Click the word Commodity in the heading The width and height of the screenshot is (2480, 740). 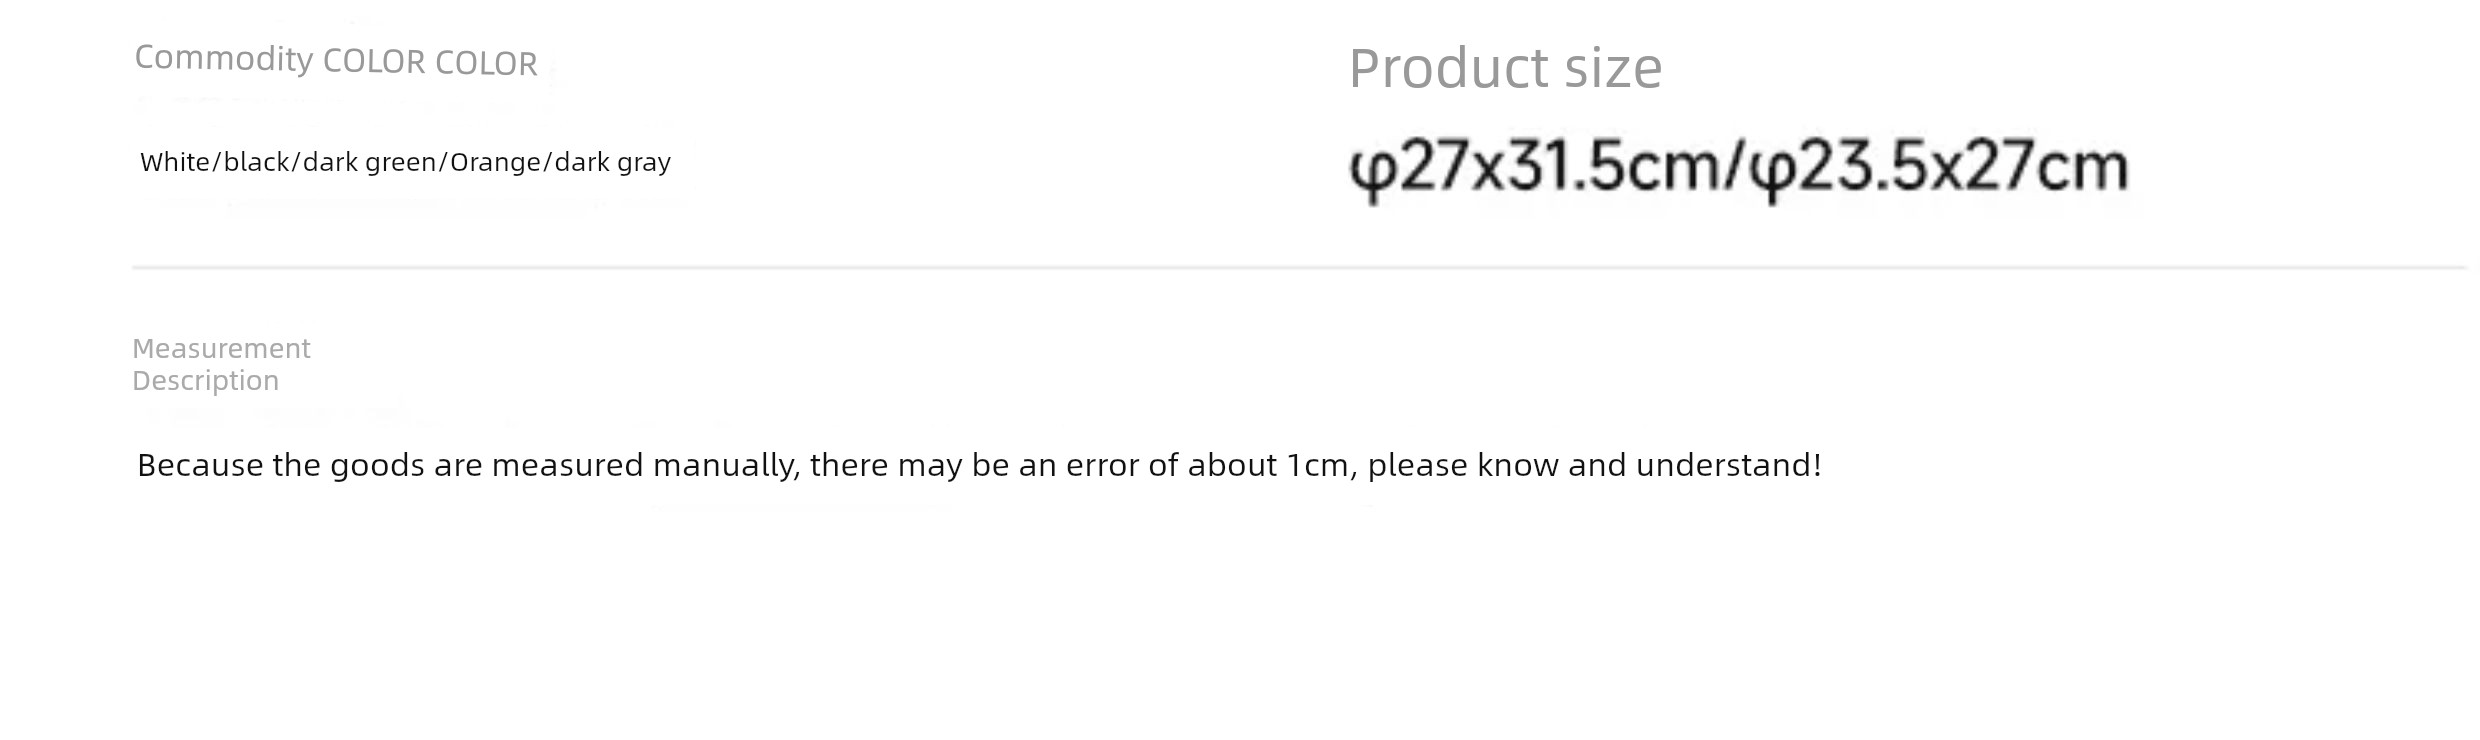tap(224, 59)
